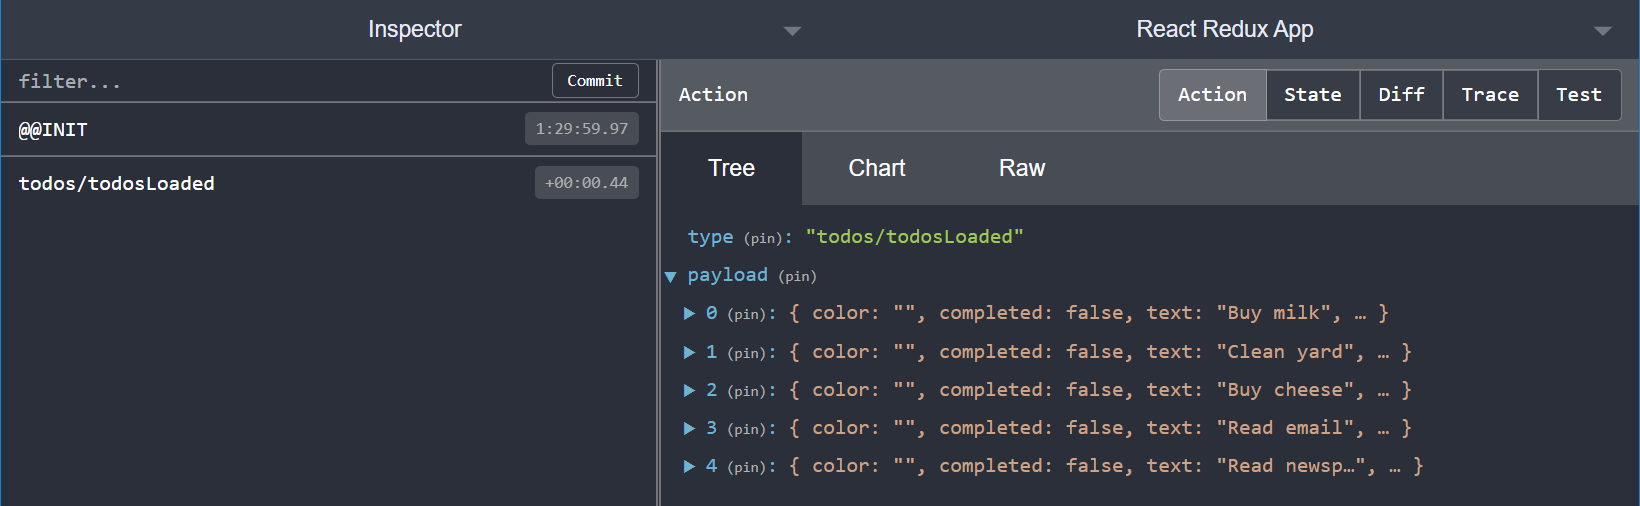Click the Commit button
This screenshot has height=506, width=1640.
(x=594, y=81)
